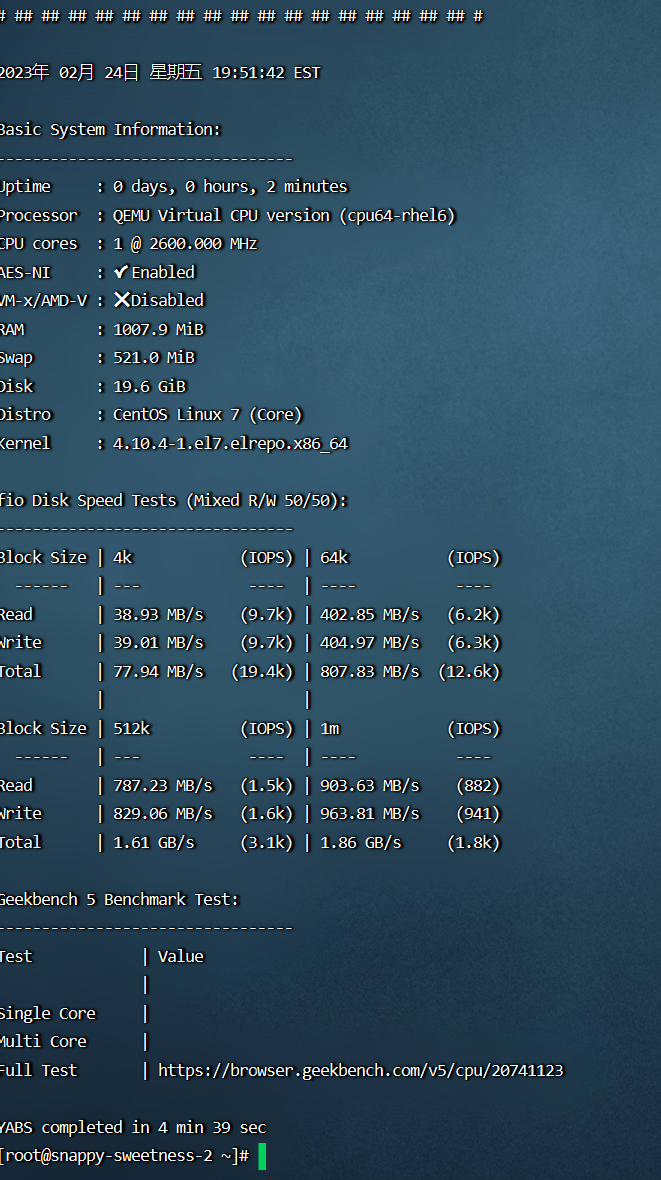The height and width of the screenshot is (1180, 661).
Task: Click the 4k total speed 77.94 MB/s
Action: tap(158, 671)
